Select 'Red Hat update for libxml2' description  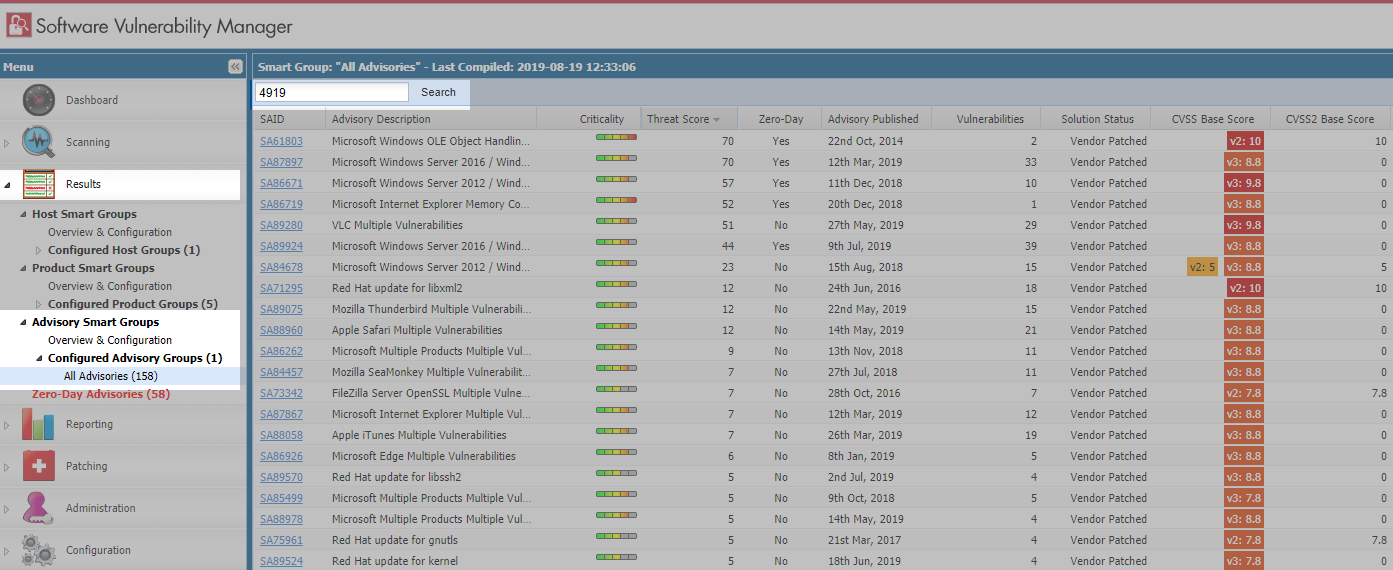[397, 288]
